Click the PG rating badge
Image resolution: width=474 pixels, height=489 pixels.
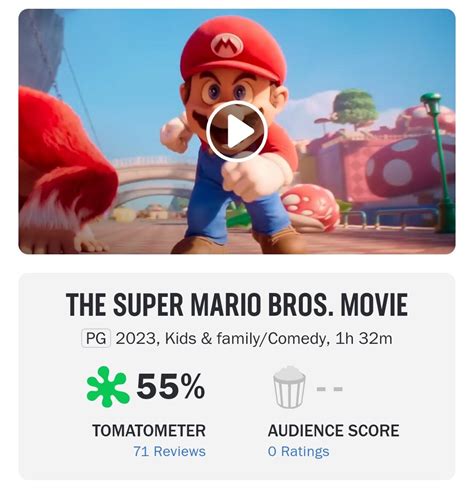pos(96,338)
